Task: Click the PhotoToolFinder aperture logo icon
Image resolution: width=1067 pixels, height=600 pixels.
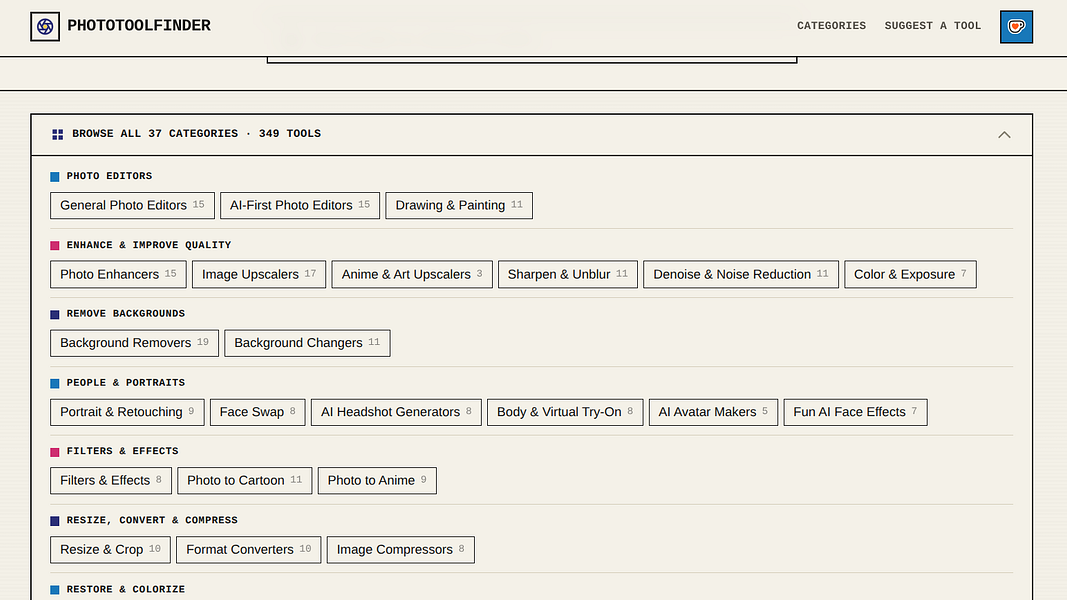Action: pyautogui.click(x=45, y=27)
